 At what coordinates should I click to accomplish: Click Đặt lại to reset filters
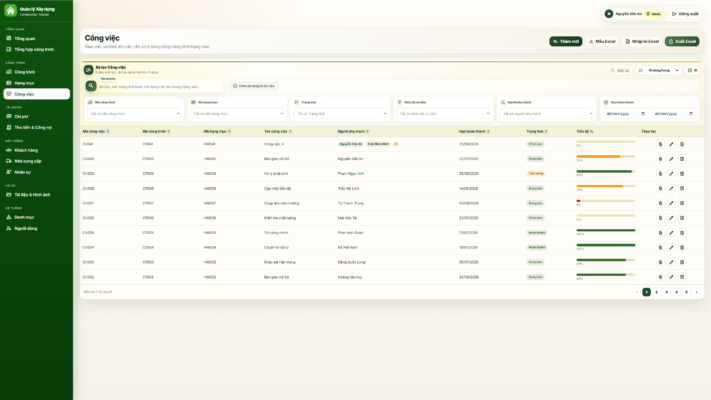tap(620, 70)
